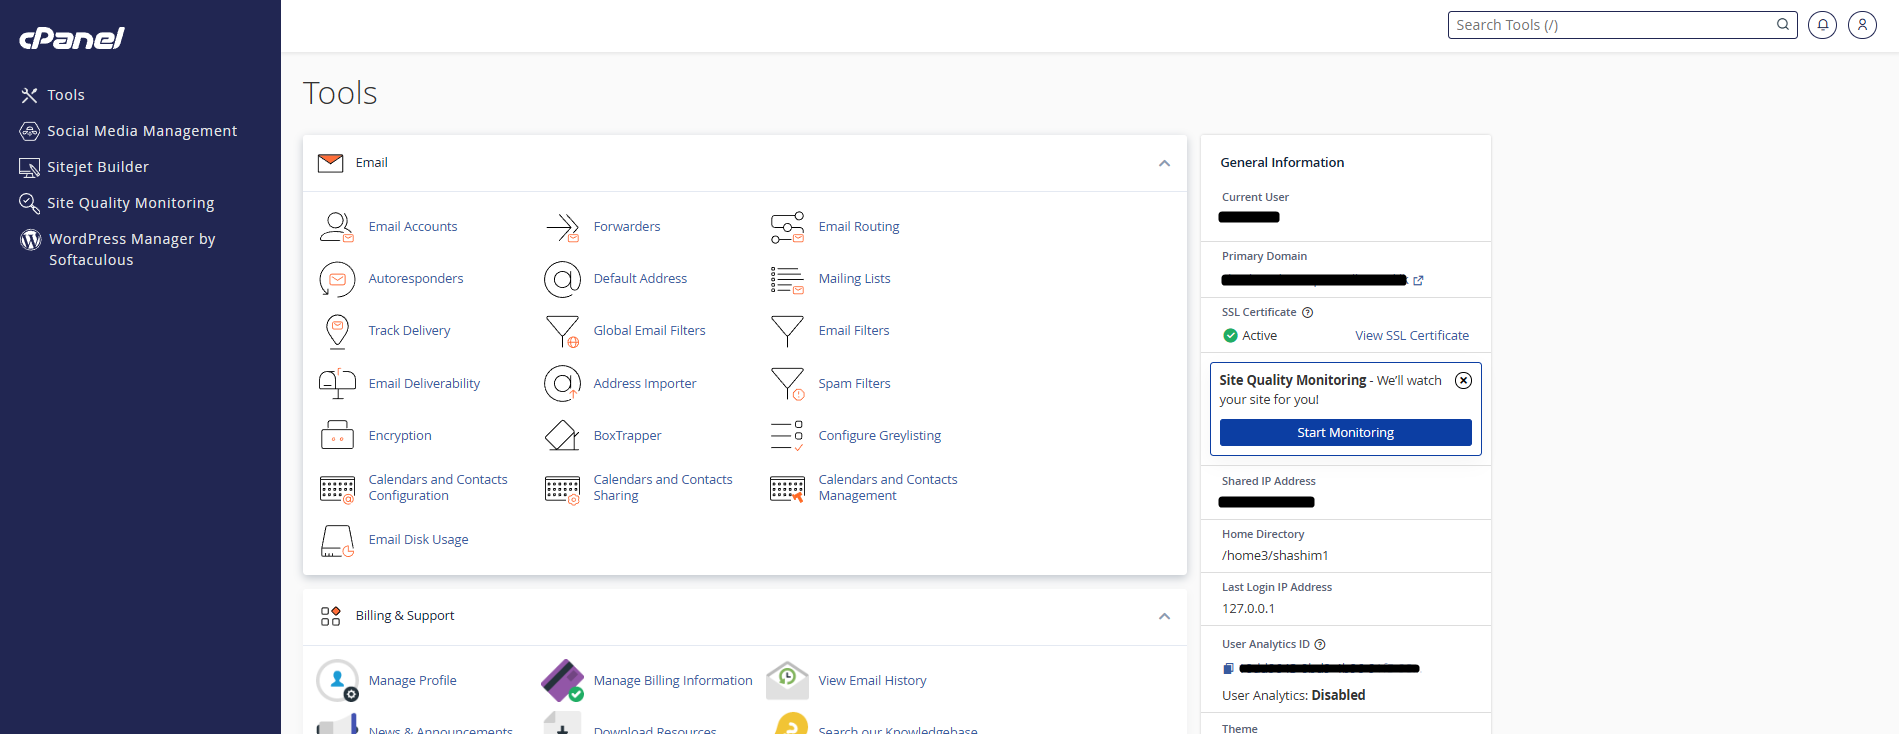Open the Email Deliverability mailbox icon
1899x734 pixels.
[337, 384]
